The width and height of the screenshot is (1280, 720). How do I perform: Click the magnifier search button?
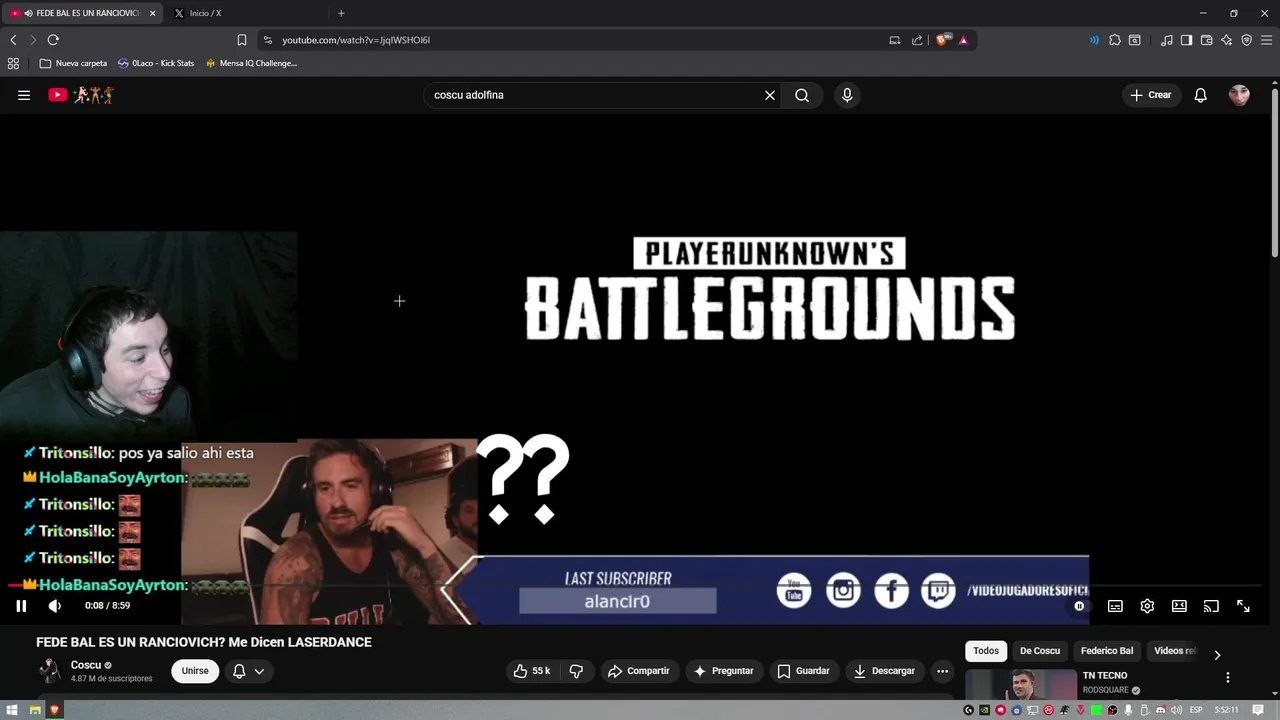[802, 95]
